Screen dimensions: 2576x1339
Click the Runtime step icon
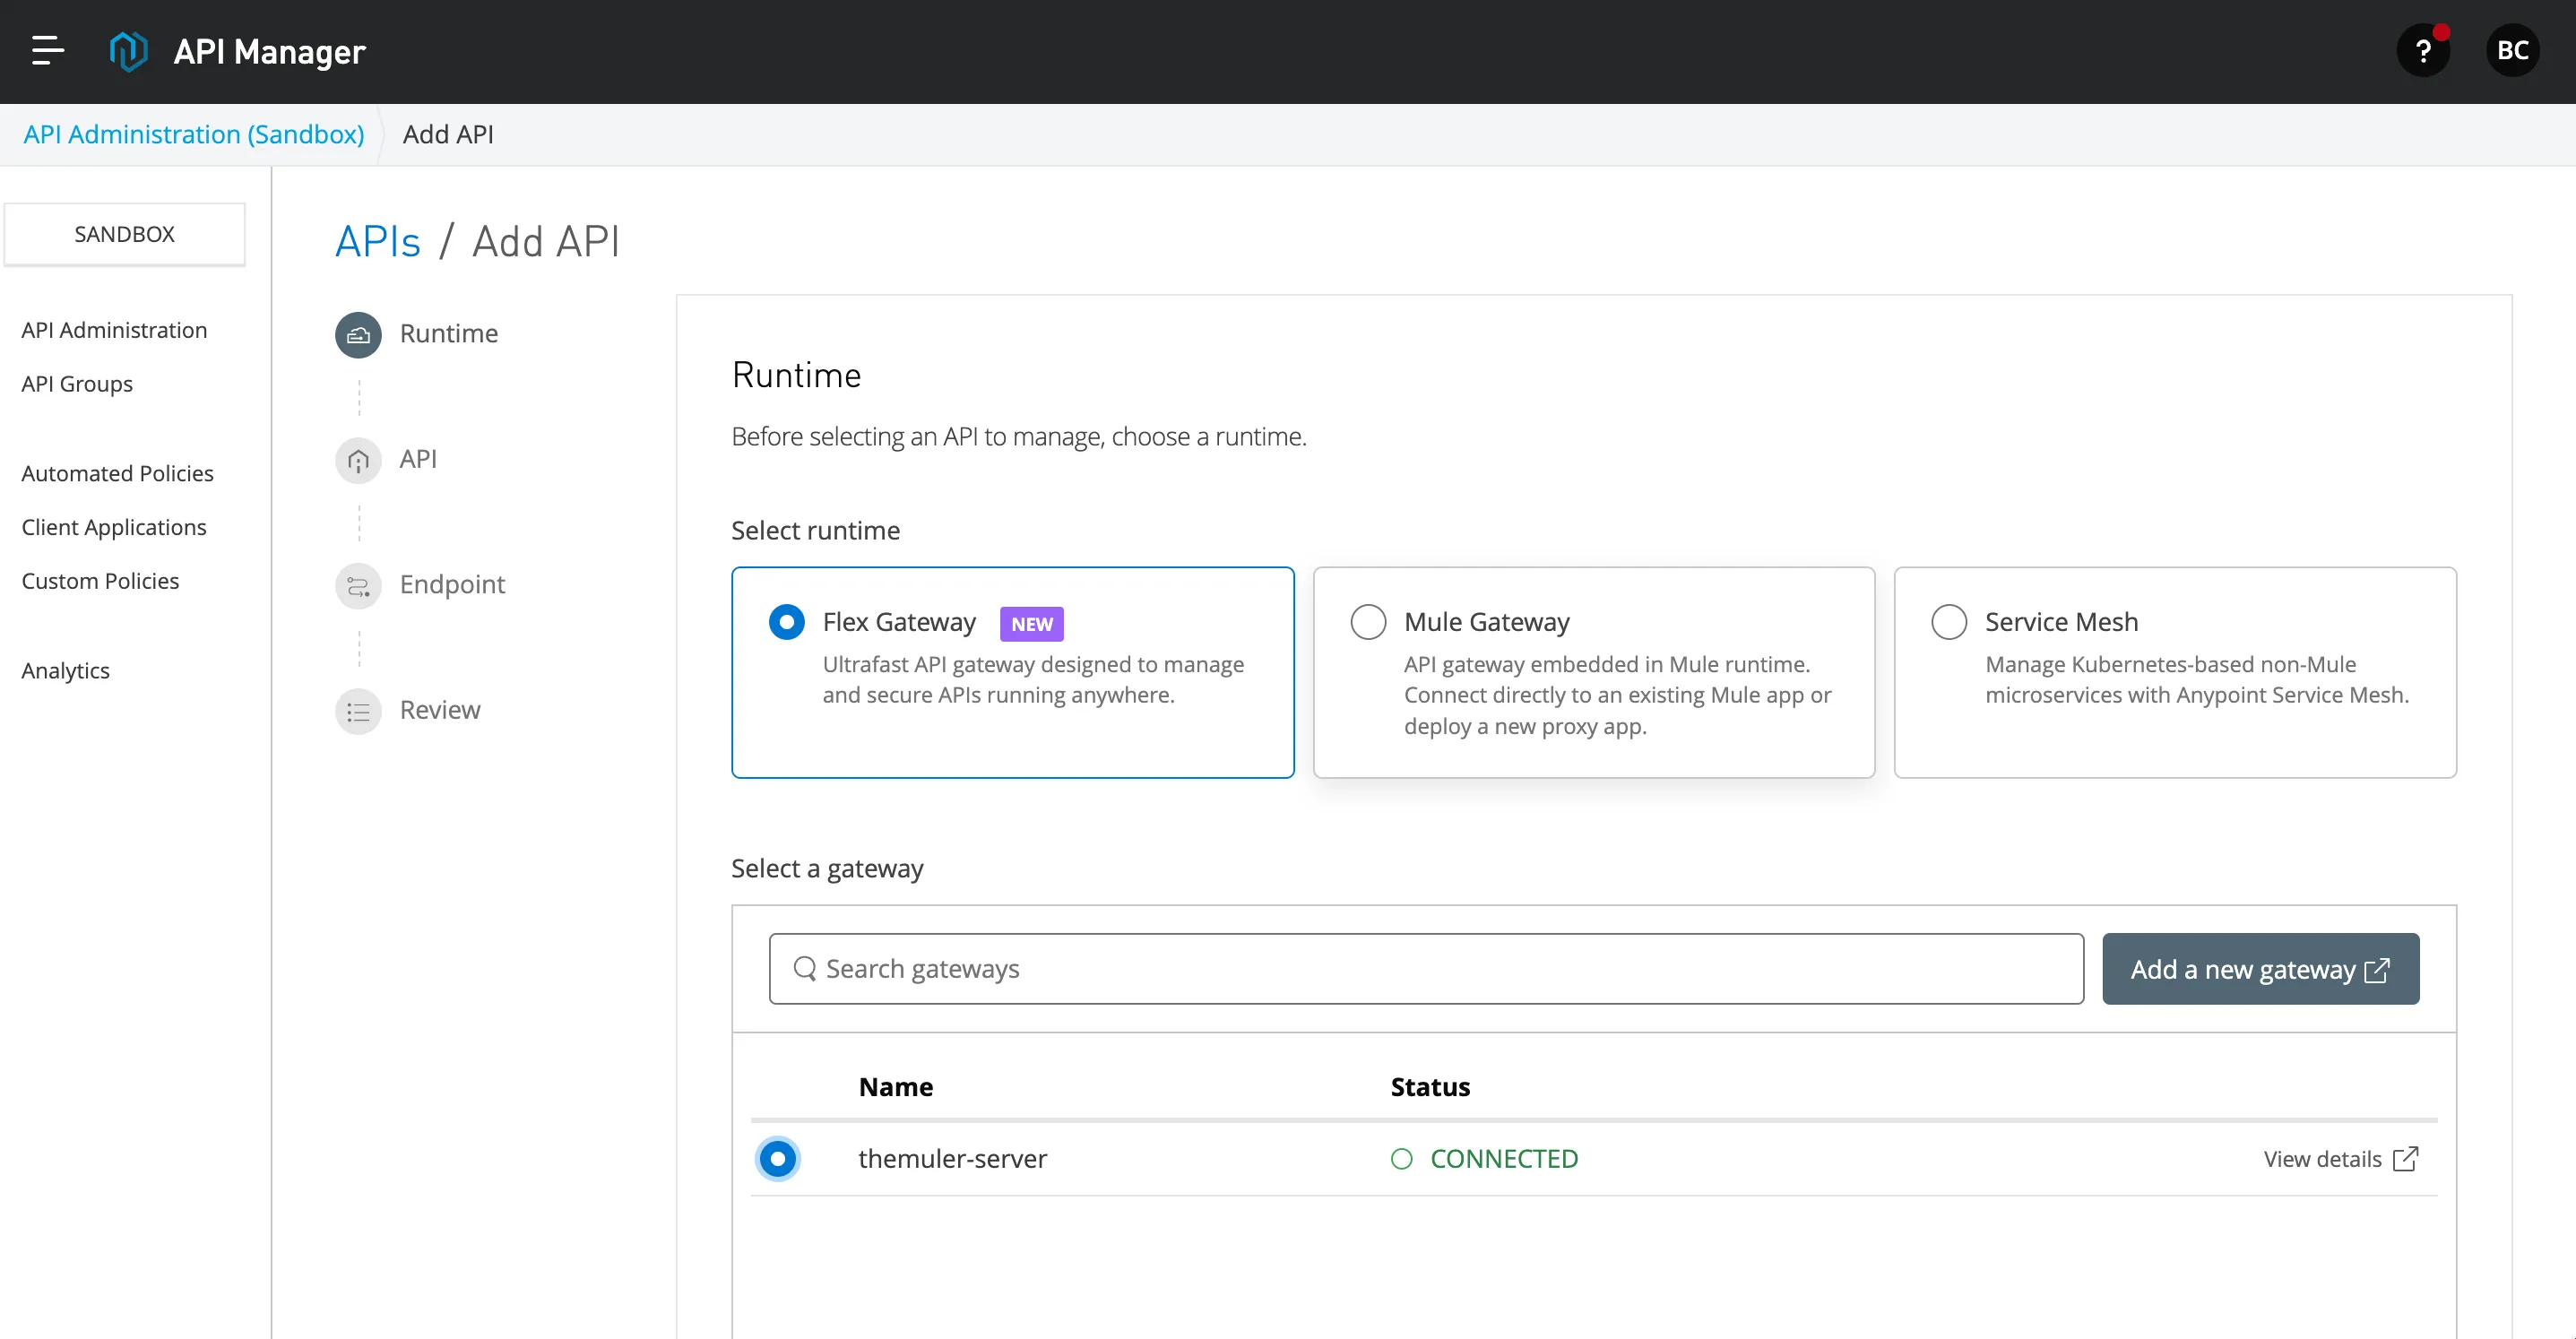(358, 335)
